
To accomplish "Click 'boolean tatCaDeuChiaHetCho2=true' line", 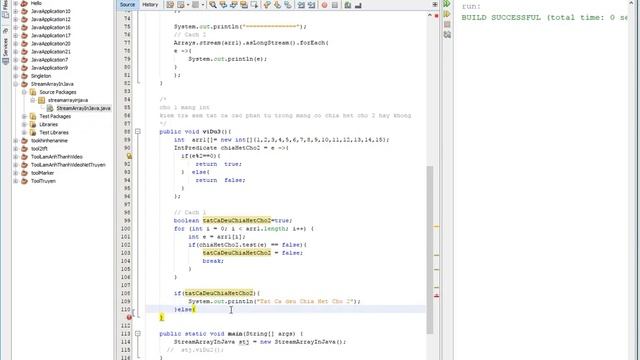I will coord(233,220).
